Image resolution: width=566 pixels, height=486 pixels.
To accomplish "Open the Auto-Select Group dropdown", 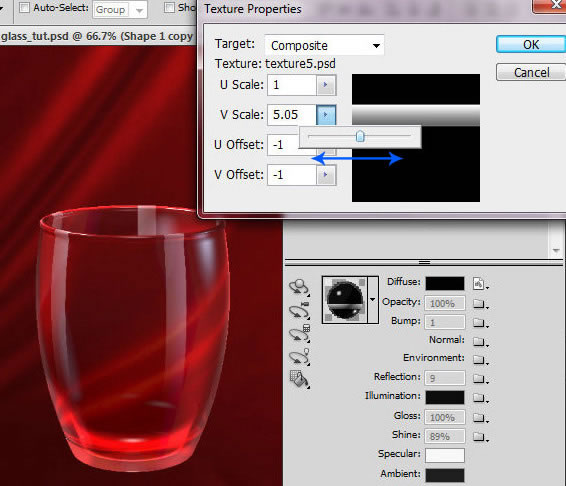I will click(x=119, y=10).
